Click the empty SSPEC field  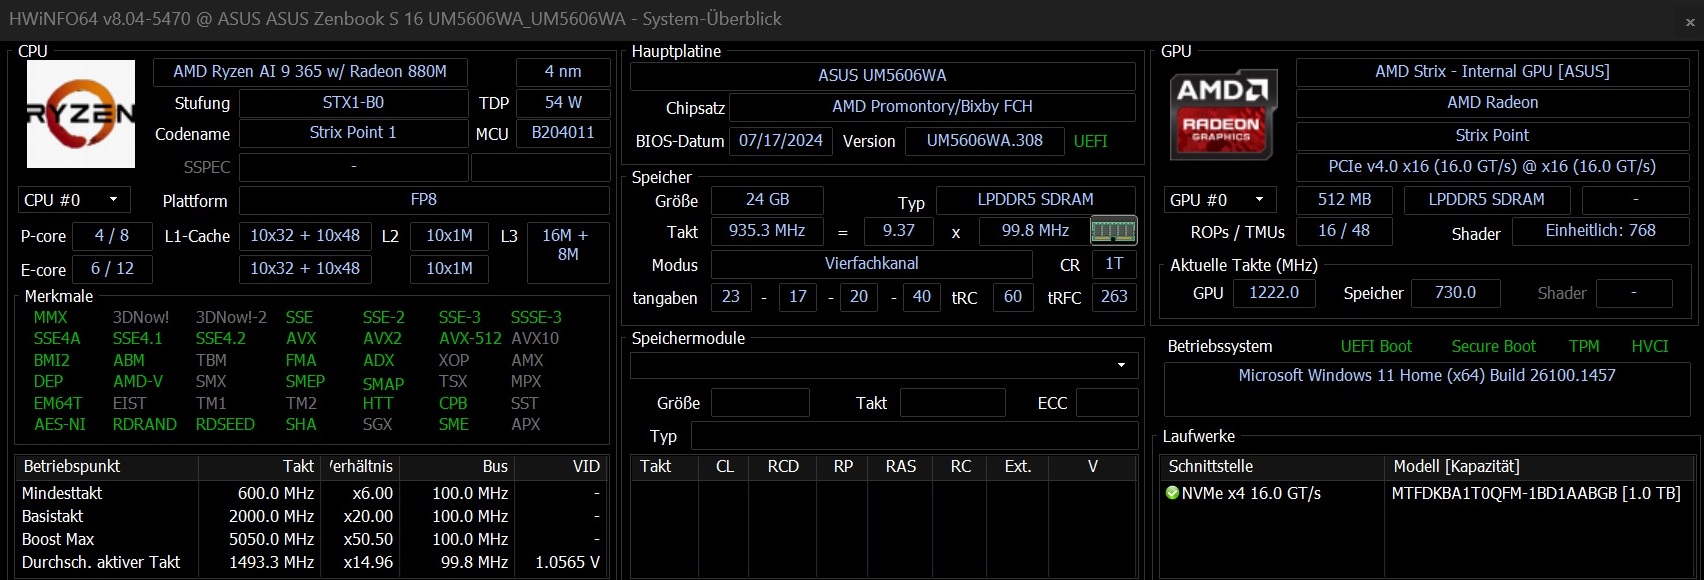tap(353, 167)
